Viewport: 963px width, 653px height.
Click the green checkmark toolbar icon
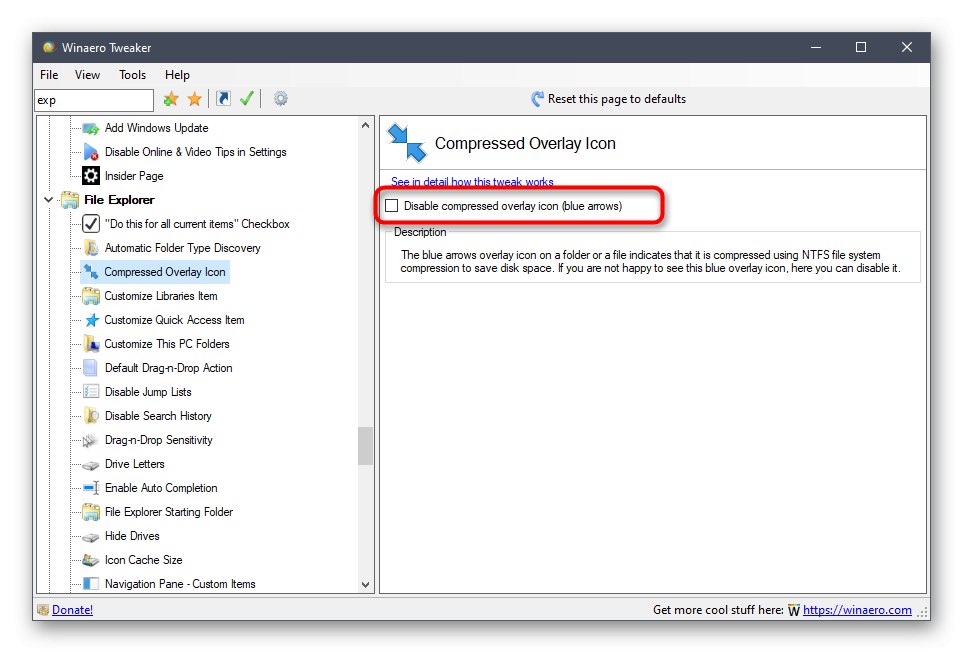pyautogui.click(x=247, y=98)
